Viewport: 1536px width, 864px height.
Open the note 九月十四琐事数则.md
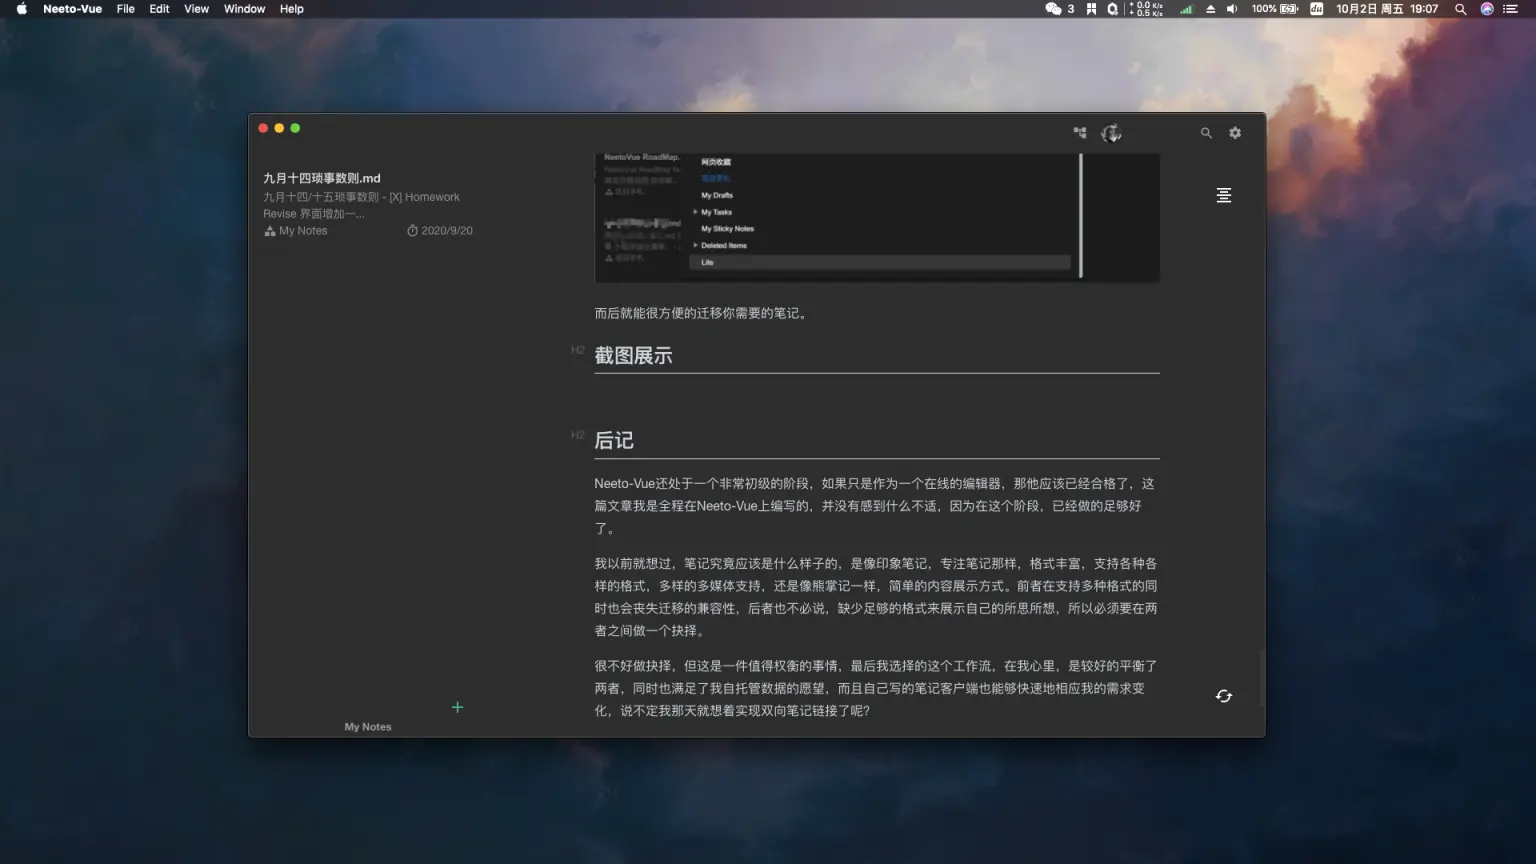pos(322,178)
